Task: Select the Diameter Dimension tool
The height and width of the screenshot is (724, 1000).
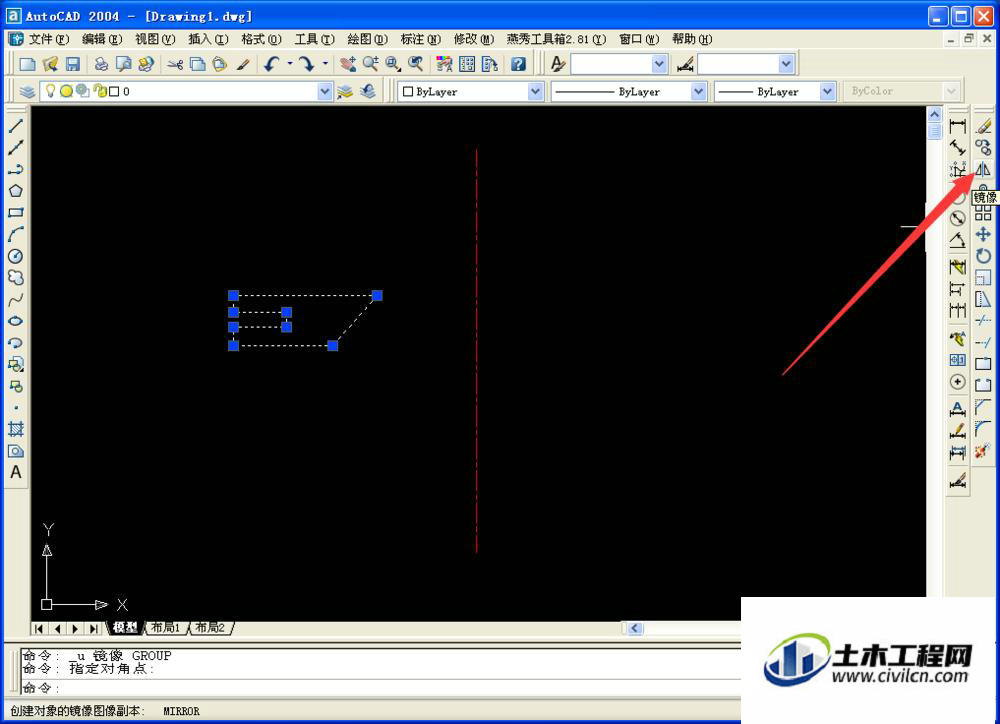Action: point(957,218)
